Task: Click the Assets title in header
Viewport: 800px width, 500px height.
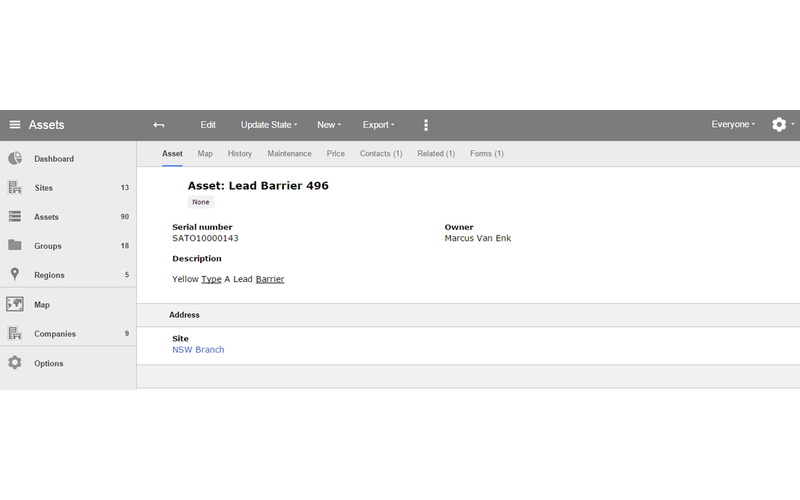Action: pyautogui.click(x=46, y=125)
